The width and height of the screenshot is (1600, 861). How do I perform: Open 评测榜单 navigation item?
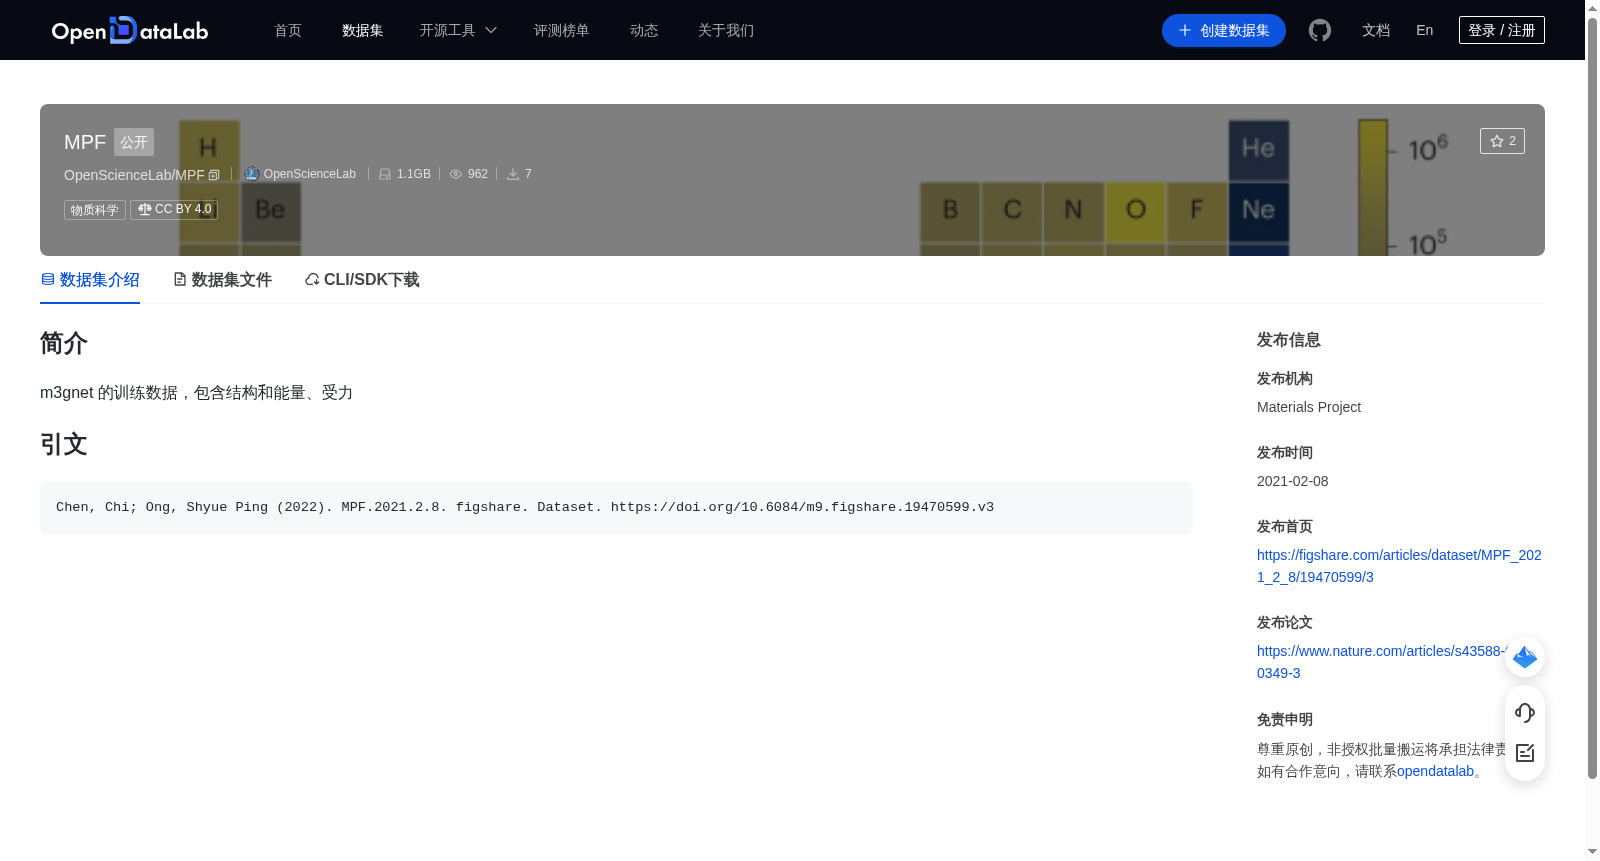click(x=562, y=31)
